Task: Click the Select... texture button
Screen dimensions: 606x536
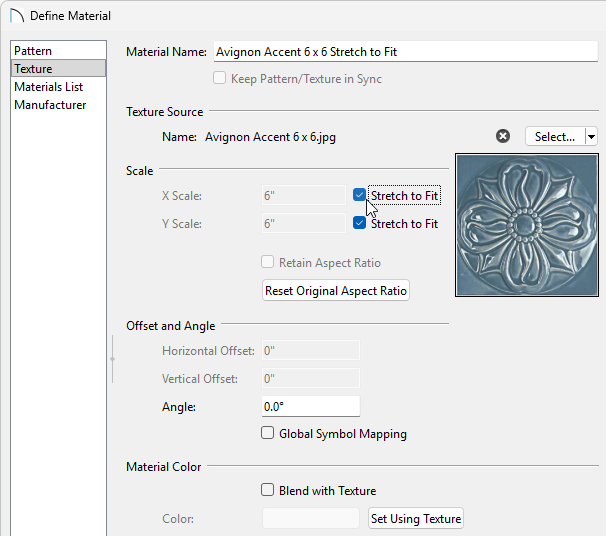Action: (555, 136)
